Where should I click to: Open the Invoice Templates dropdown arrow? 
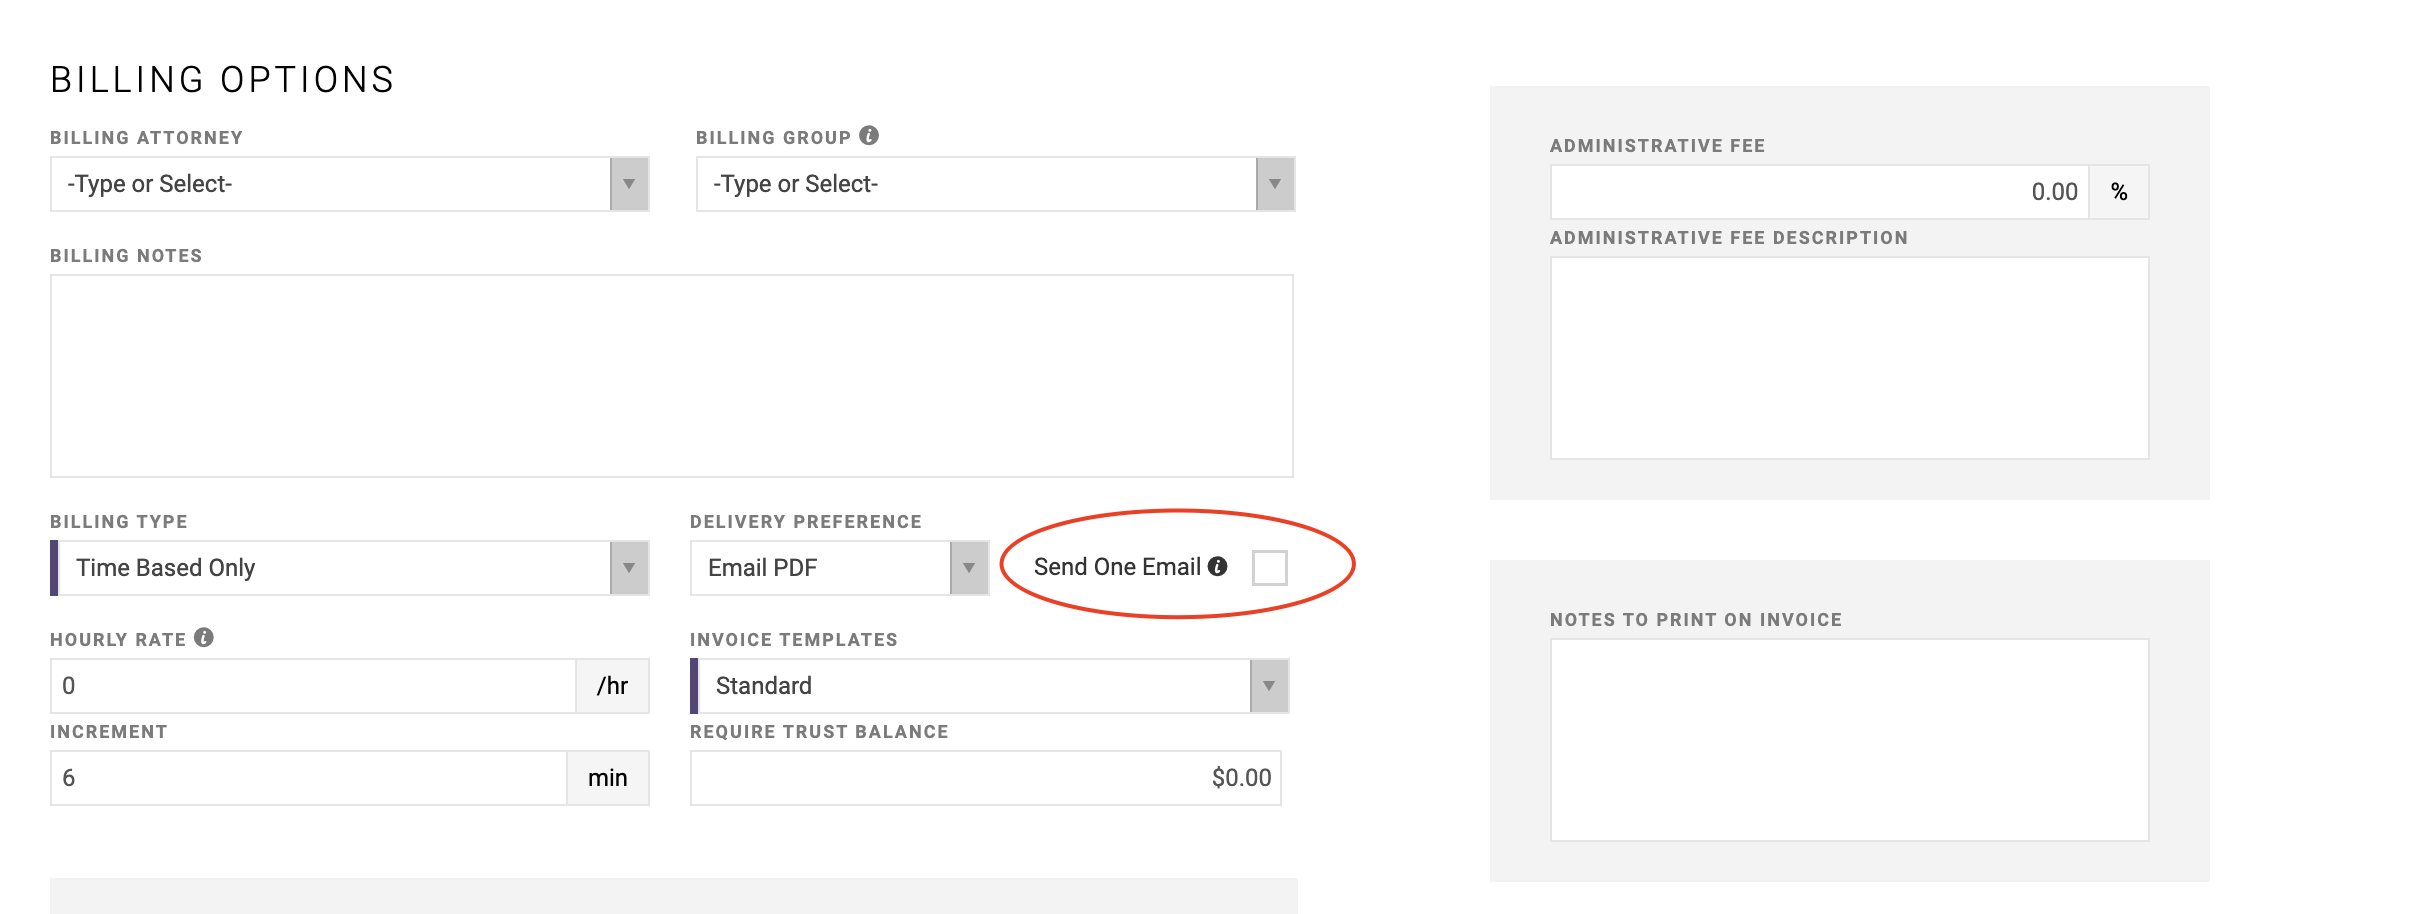1269,686
